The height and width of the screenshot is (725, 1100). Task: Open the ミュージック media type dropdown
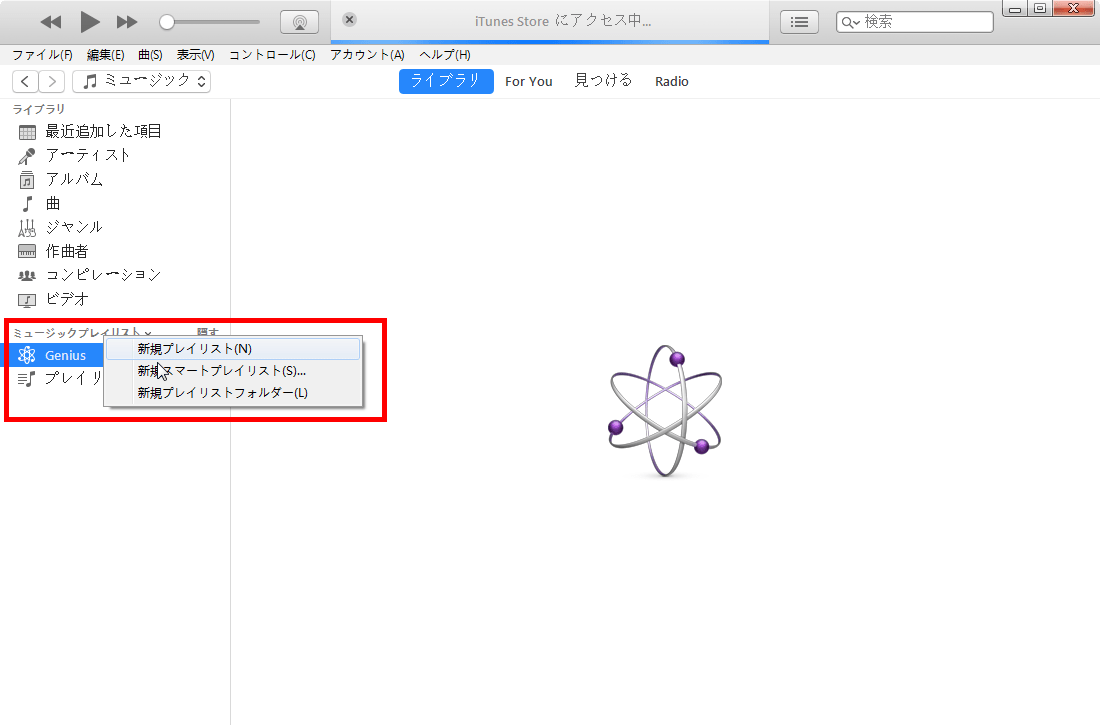(142, 81)
